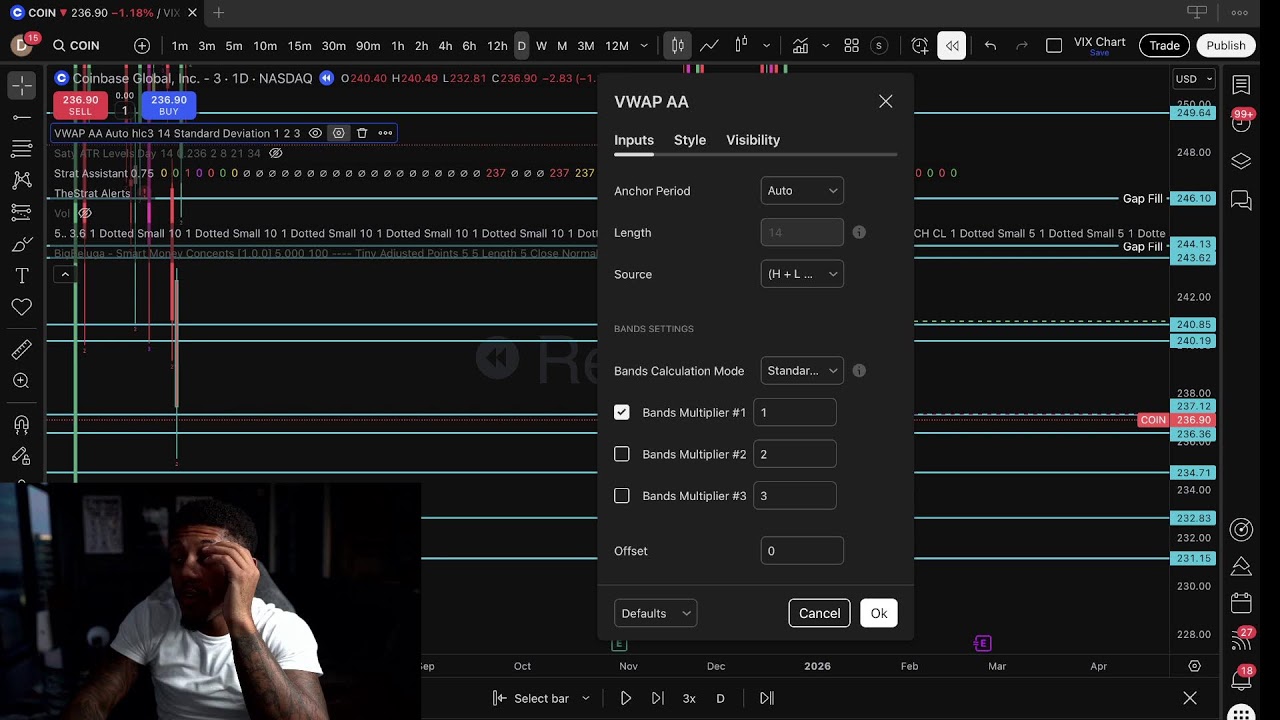Create an alert using the alarm icon
The image size is (1280, 720).
(x=920, y=46)
